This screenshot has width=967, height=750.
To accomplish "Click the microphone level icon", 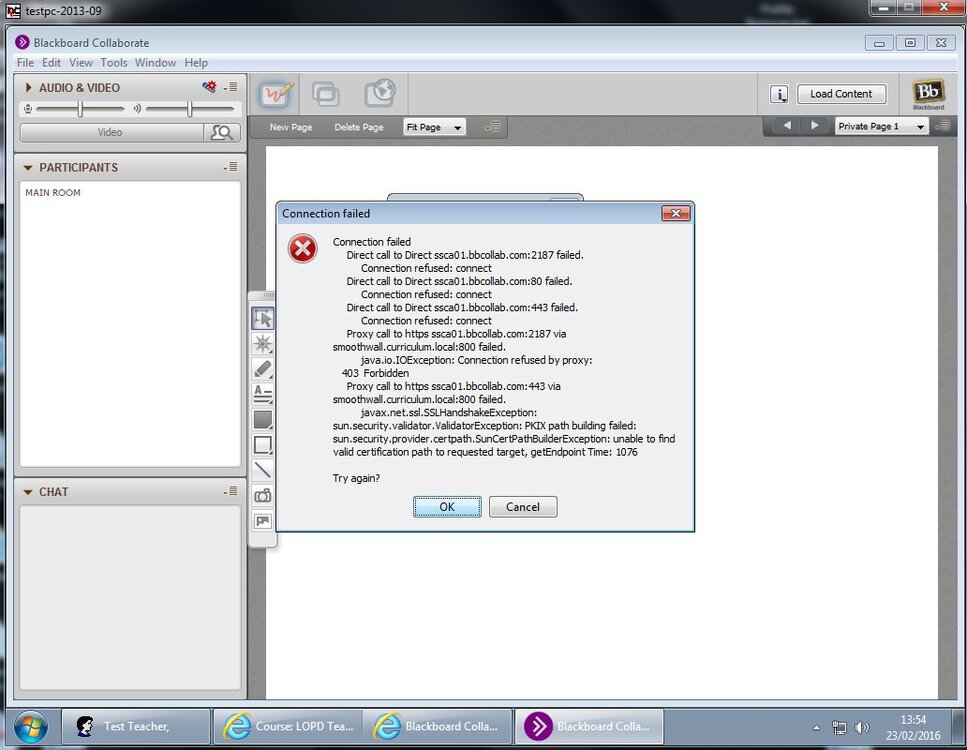I will 28,109.
